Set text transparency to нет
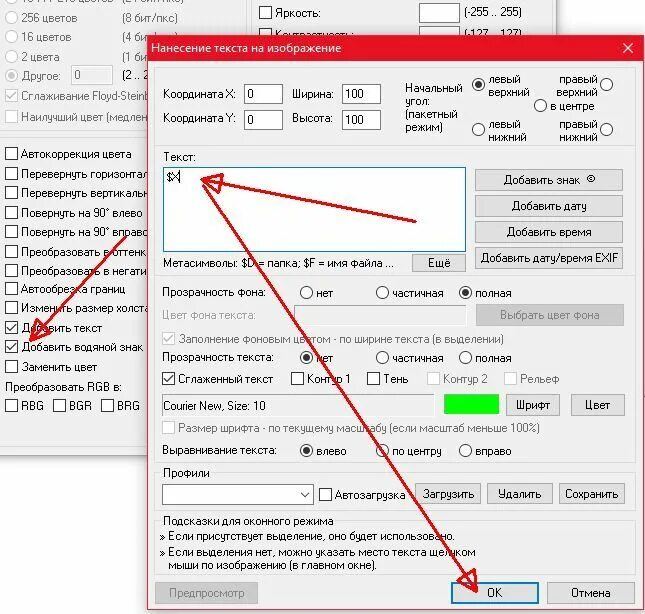 pos(306,357)
